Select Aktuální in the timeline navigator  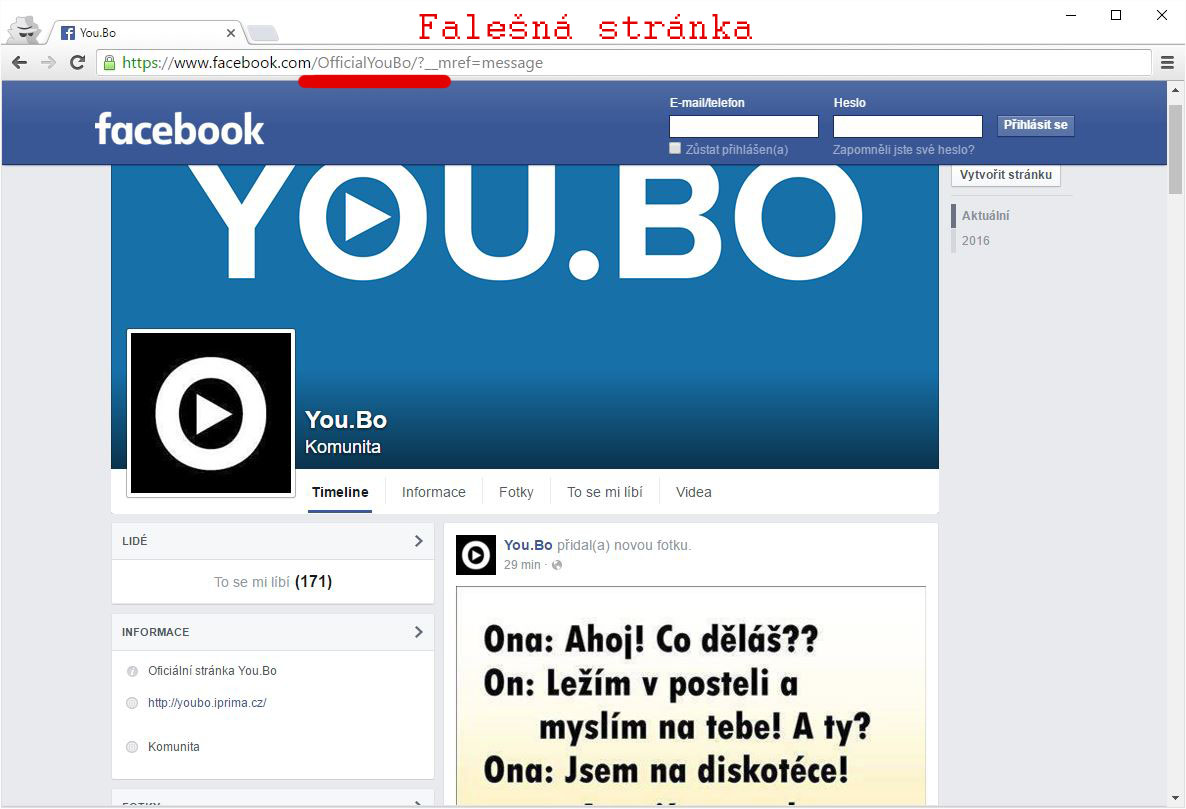point(985,215)
